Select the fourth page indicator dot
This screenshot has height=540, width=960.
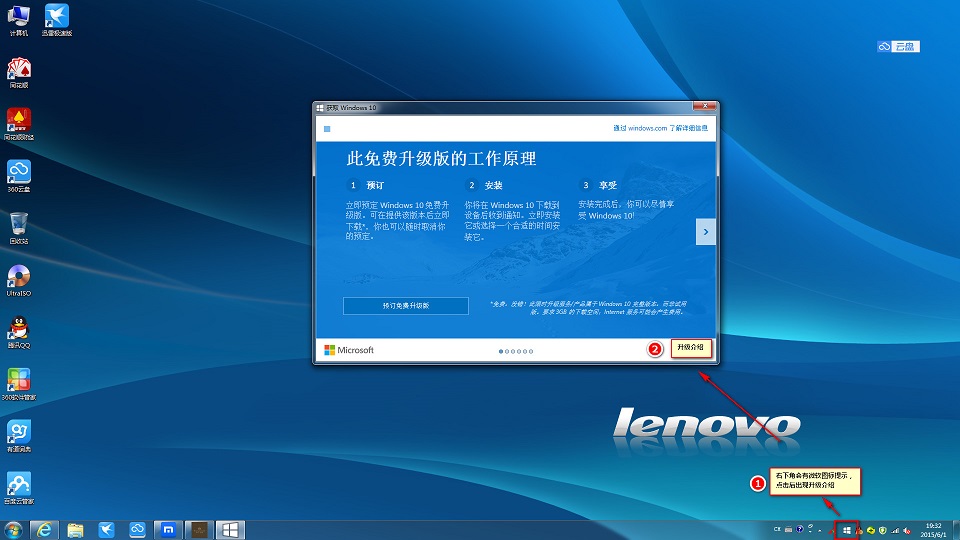[x=519, y=351]
